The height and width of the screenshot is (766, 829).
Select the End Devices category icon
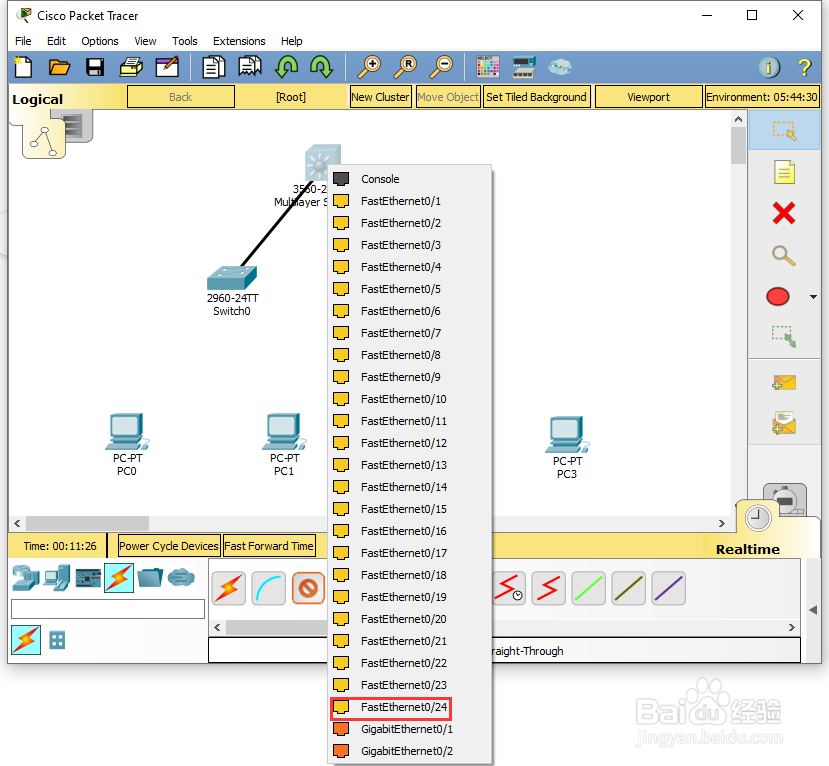[x=57, y=578]
